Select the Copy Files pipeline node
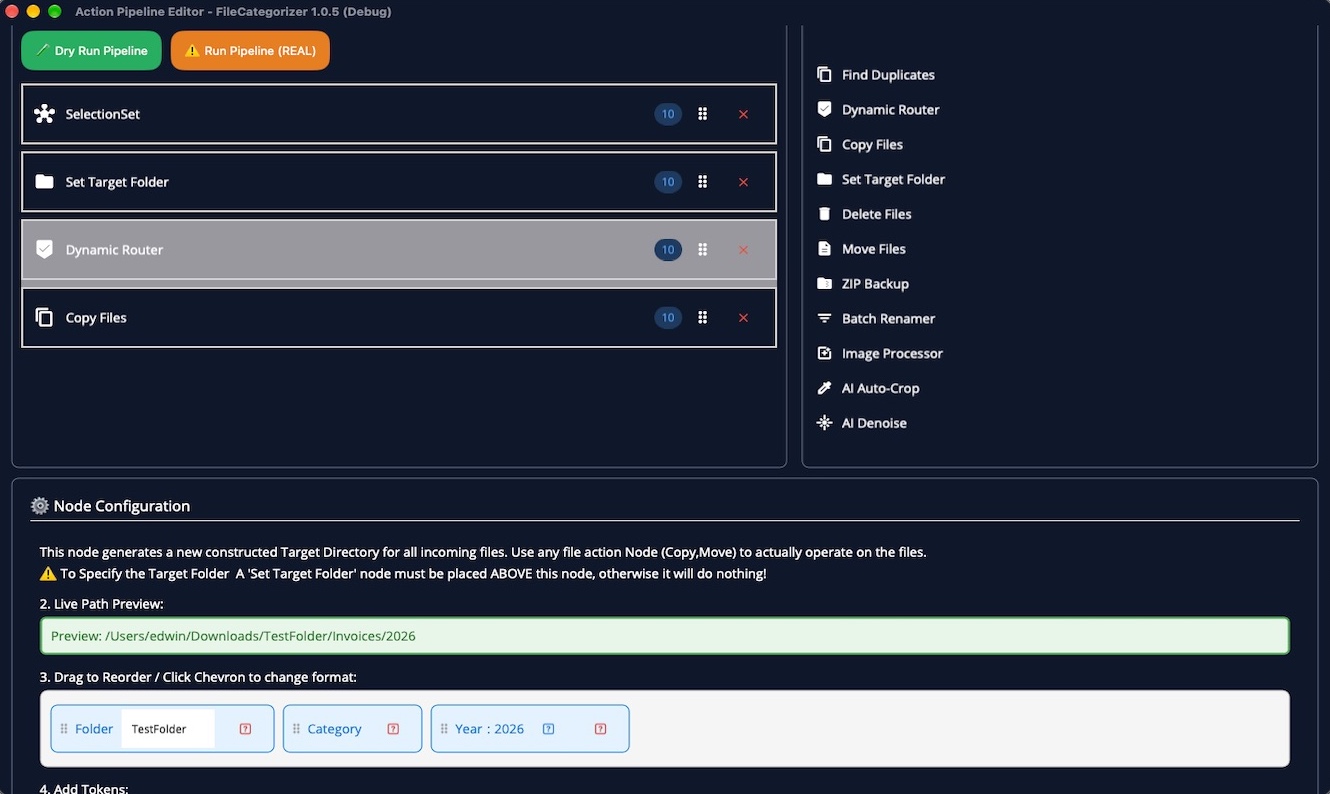Viewport: 1330px width, 794px height. pos(399,318)
